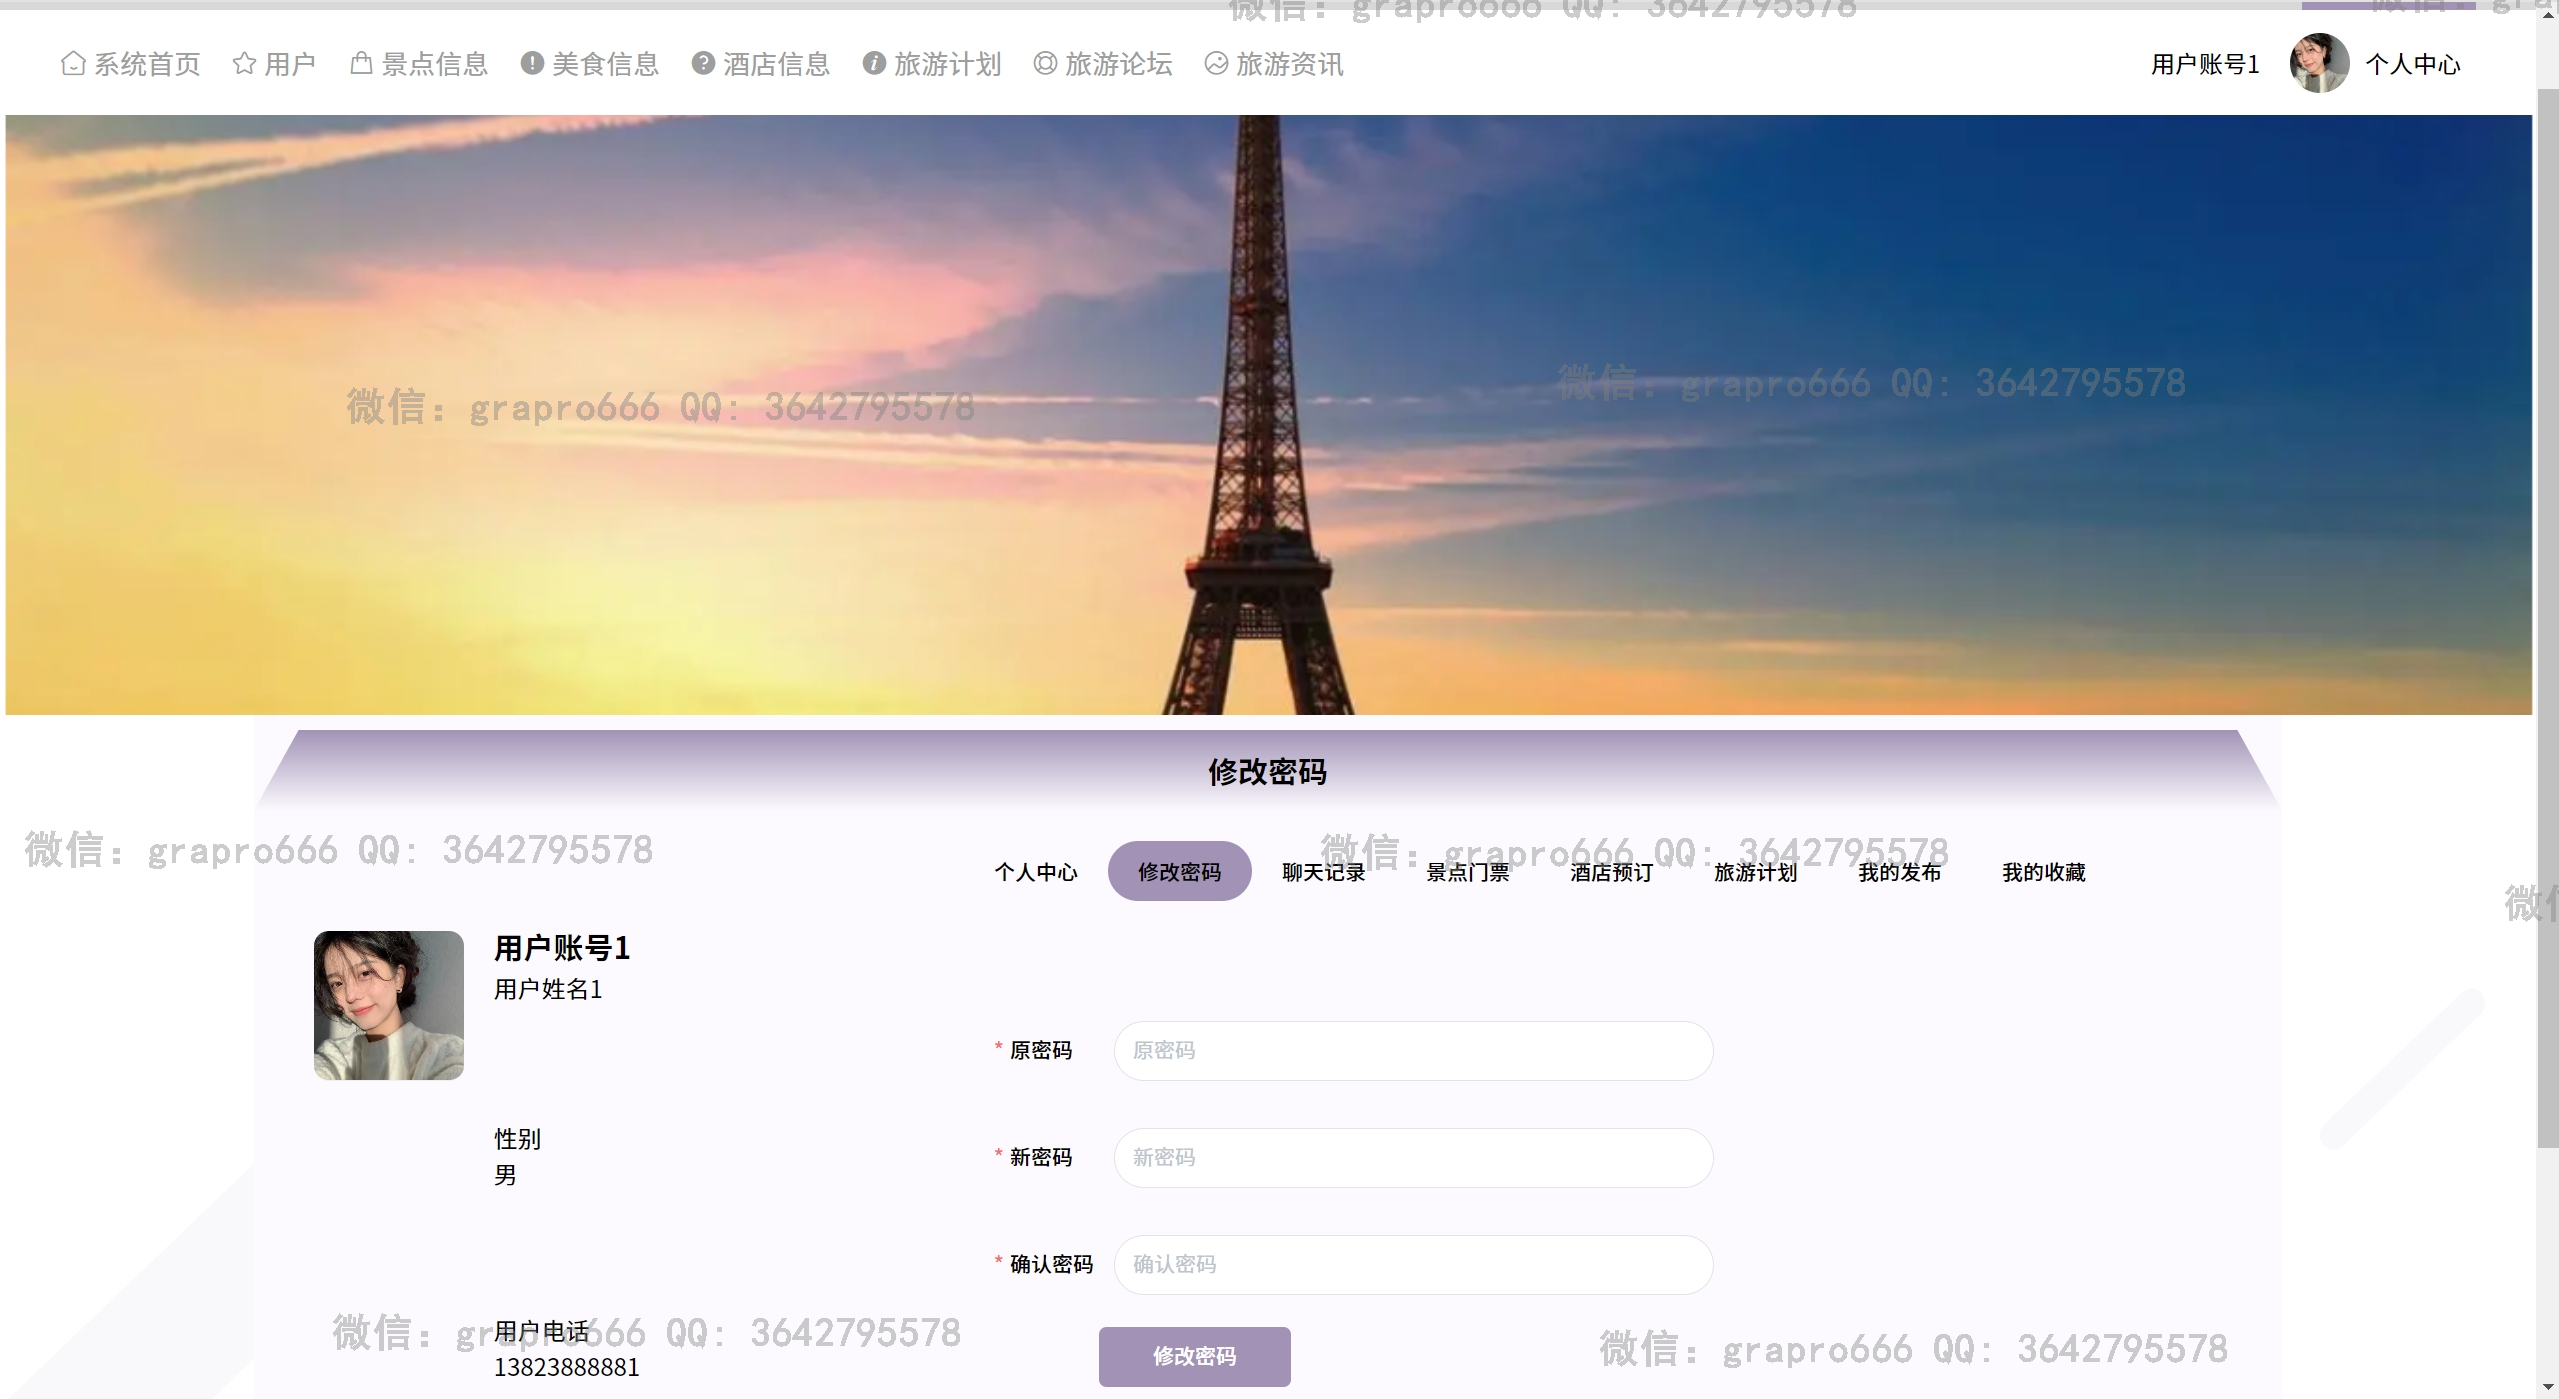Screen dimensions: 2559x1399
Task: Select the 我的收藏 tab
Action: point(2043,872)
